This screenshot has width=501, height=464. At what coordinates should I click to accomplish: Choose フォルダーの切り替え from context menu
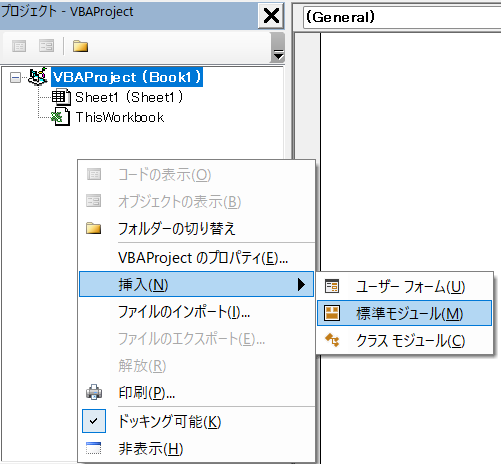point(197,229)
